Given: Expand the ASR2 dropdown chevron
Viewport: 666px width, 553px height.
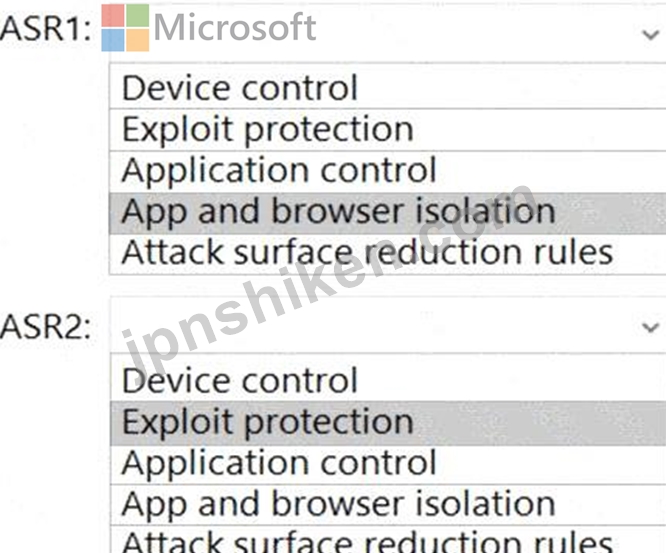Looking at the screenshot, I should click(651, 327).
